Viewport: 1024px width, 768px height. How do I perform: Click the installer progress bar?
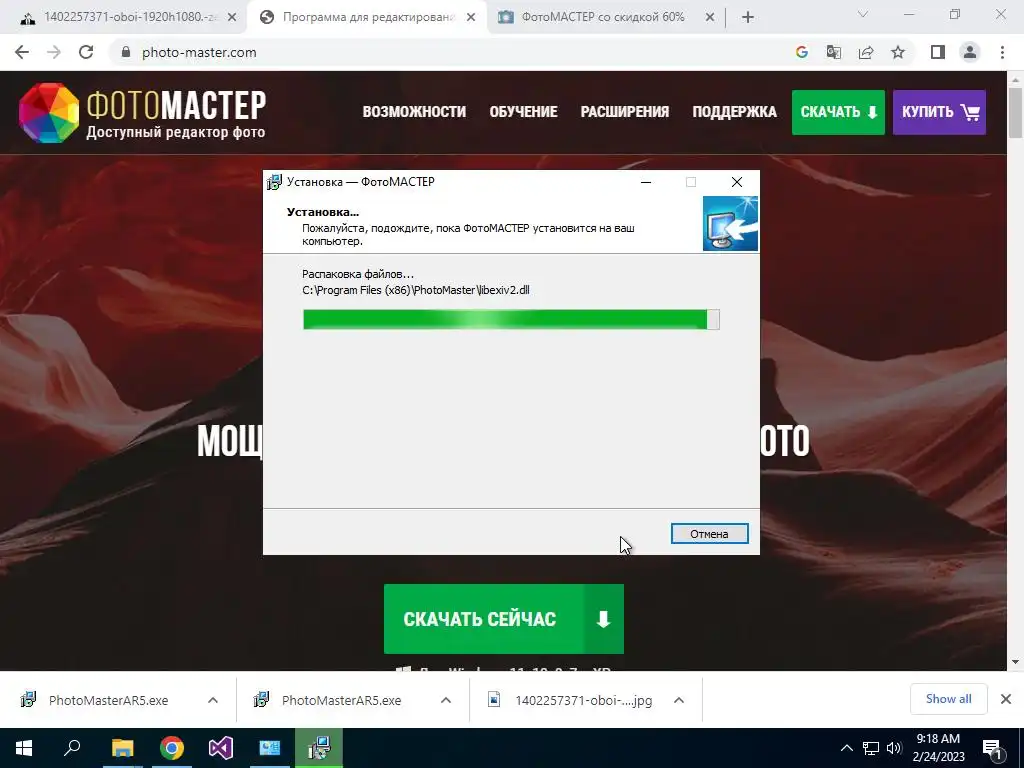pos(511,319)
